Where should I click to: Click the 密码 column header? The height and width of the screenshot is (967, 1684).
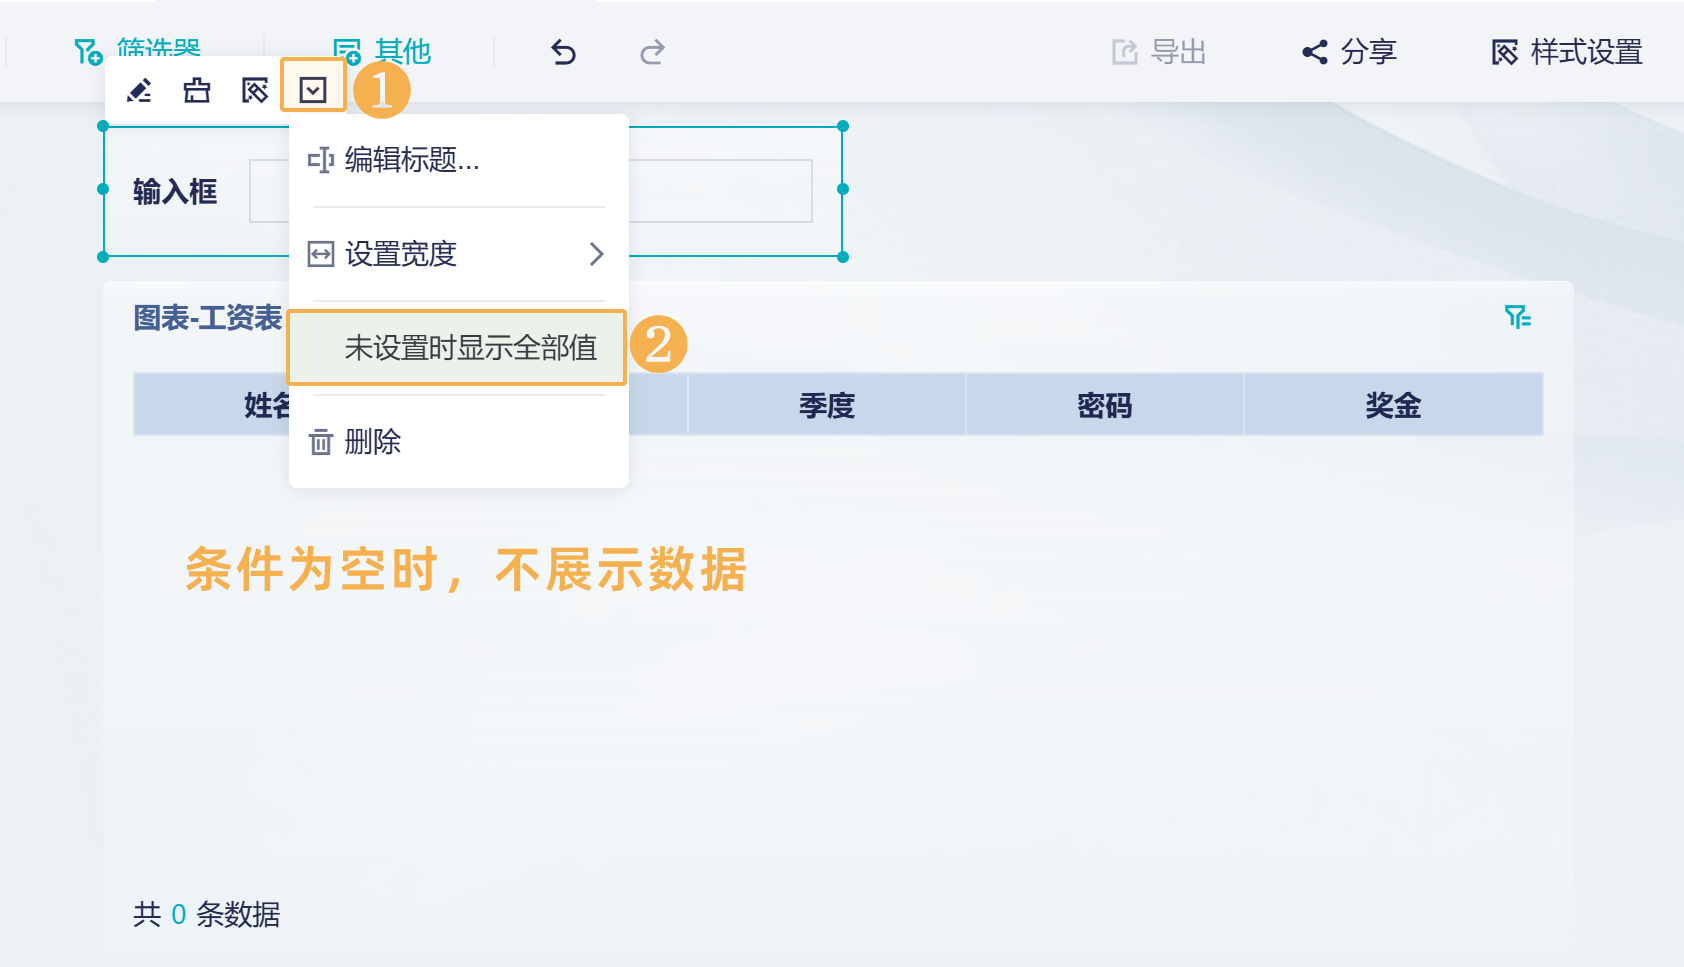(x=1105, y=405)
